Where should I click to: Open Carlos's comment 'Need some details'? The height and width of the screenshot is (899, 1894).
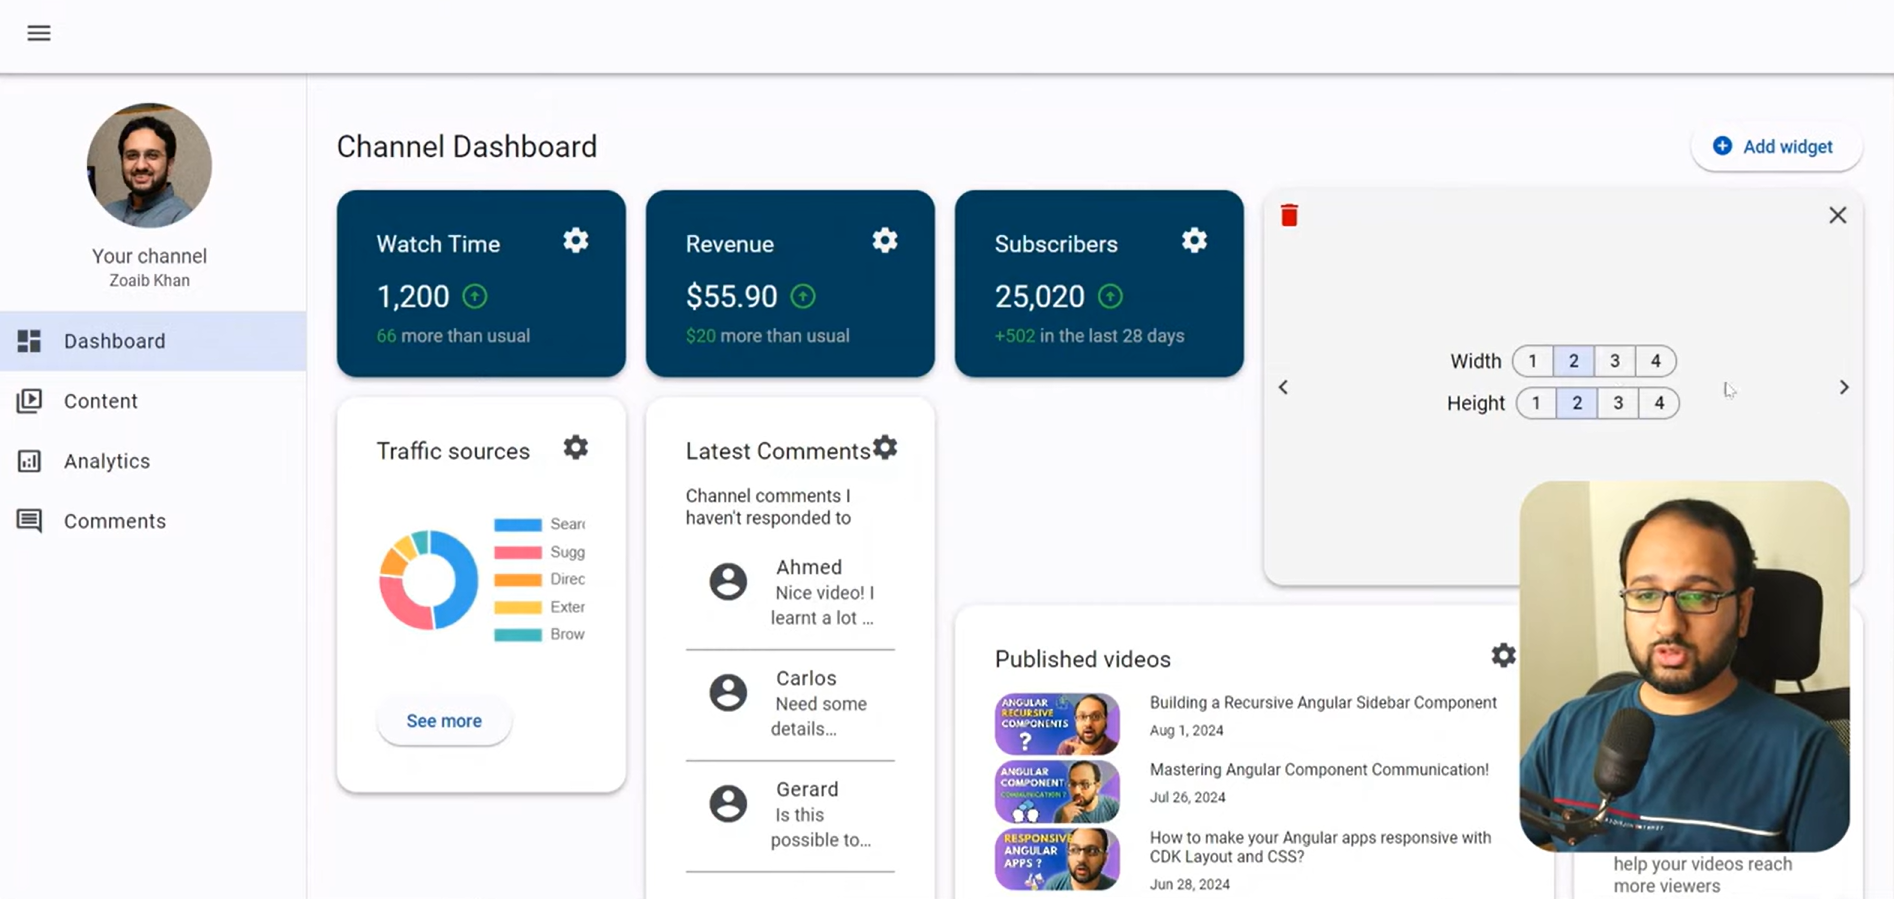(820, 716)
